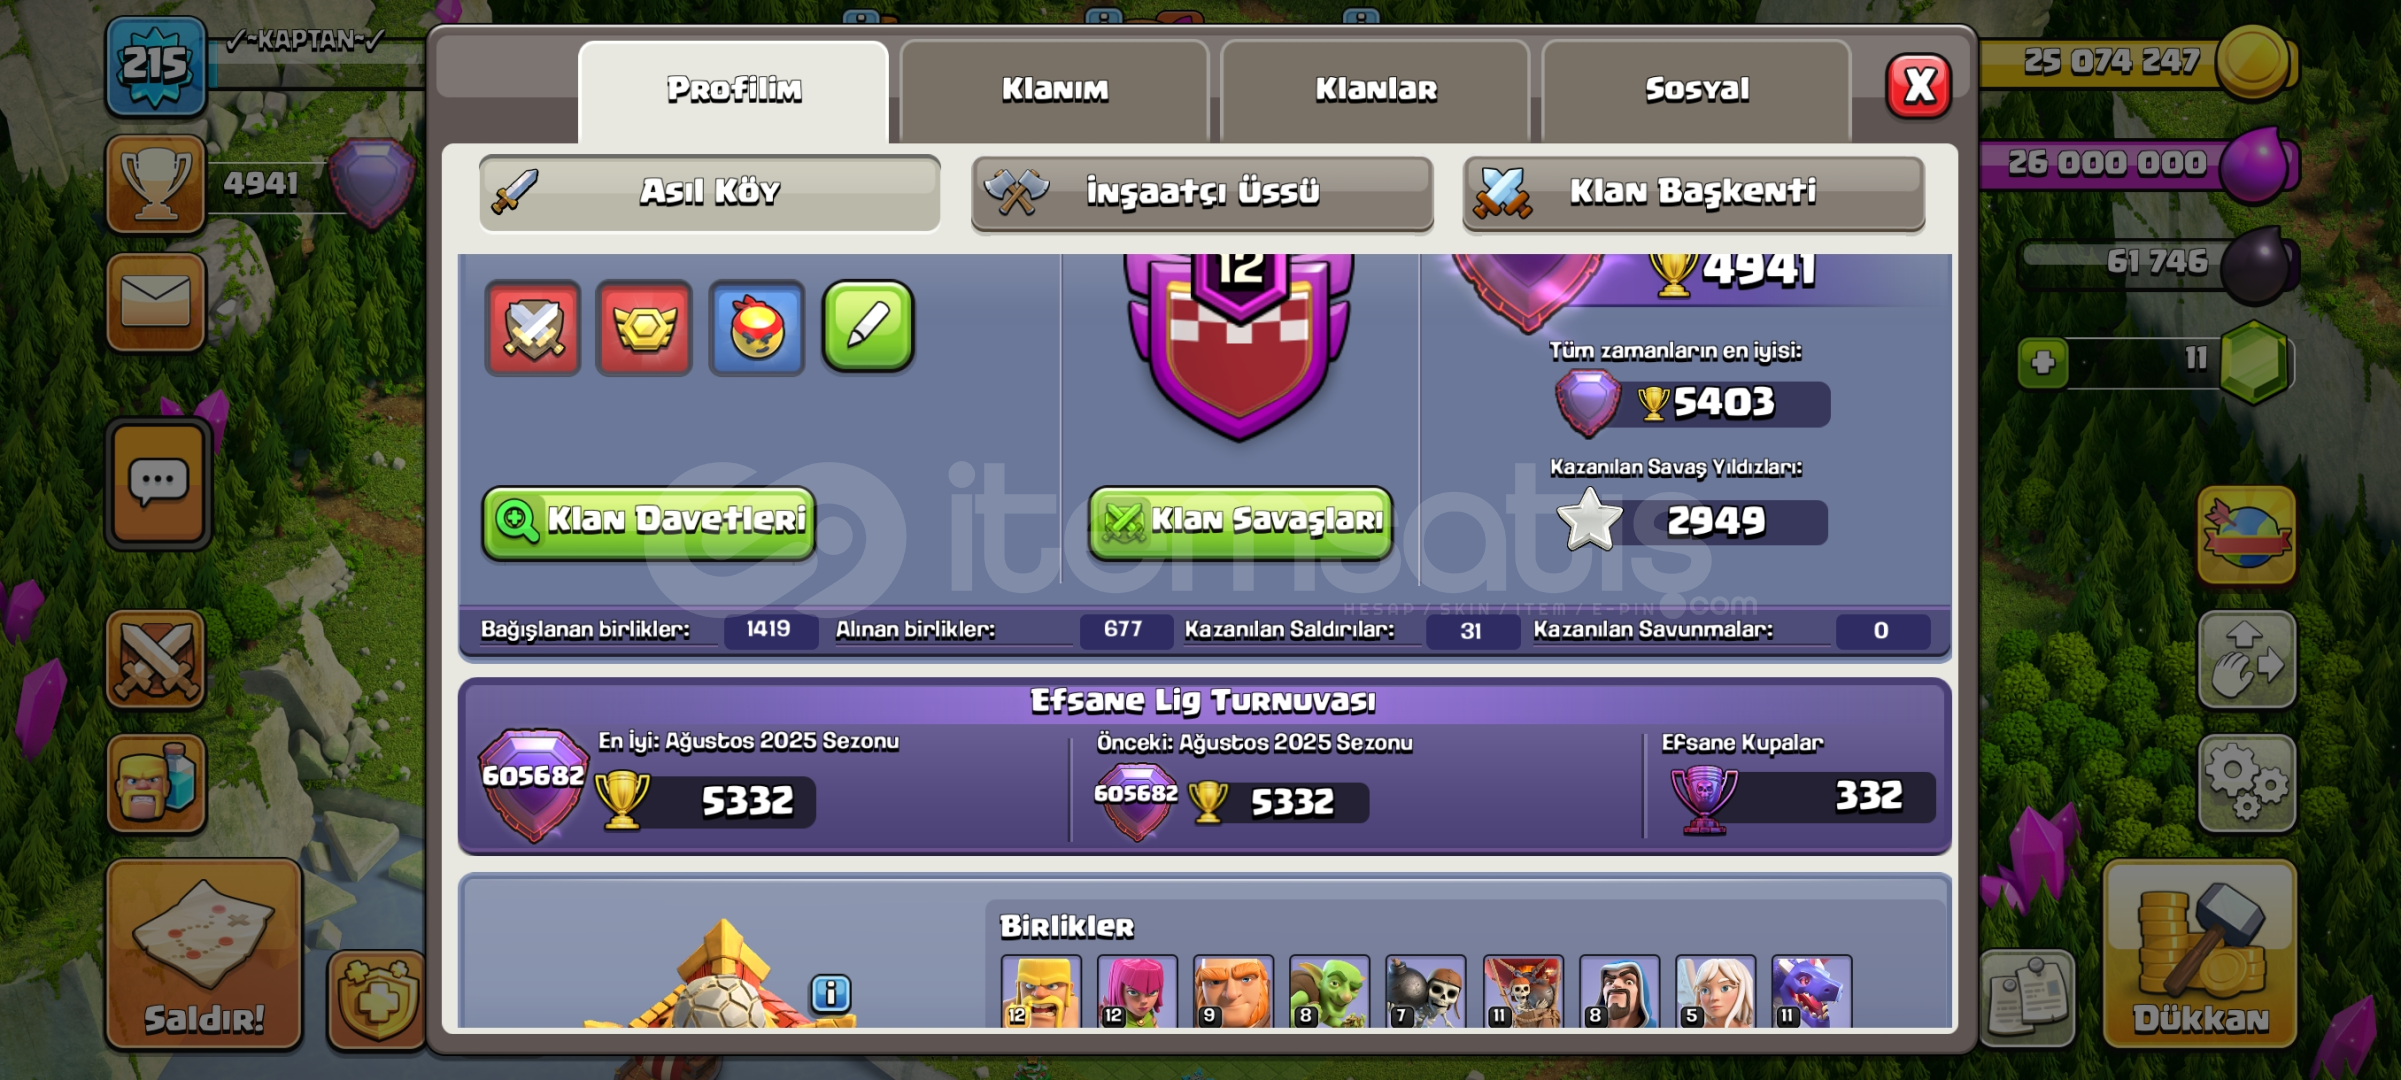The height and width of the screenshot is (1080, 2401).
Task: Select the İnşaatçı Üssü profile view
Action: 1202,192
